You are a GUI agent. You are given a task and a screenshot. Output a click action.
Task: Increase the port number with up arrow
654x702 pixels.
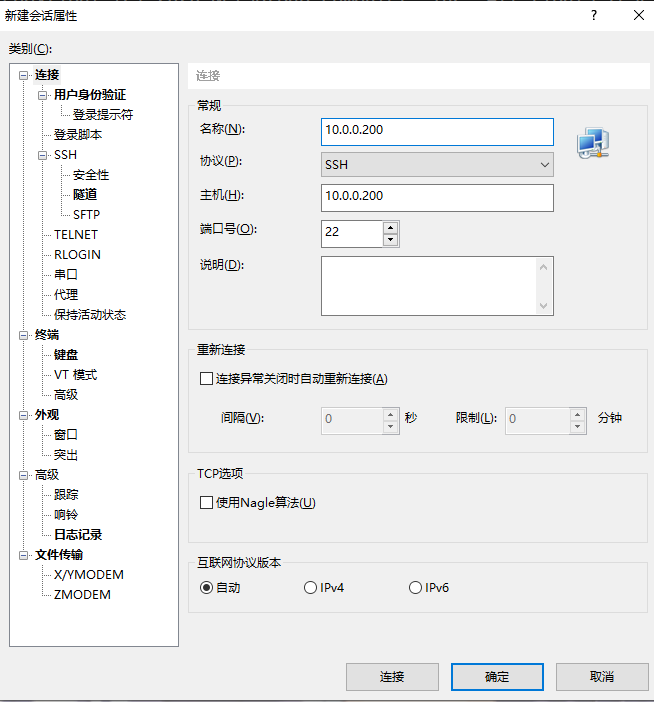click(391, 227)
